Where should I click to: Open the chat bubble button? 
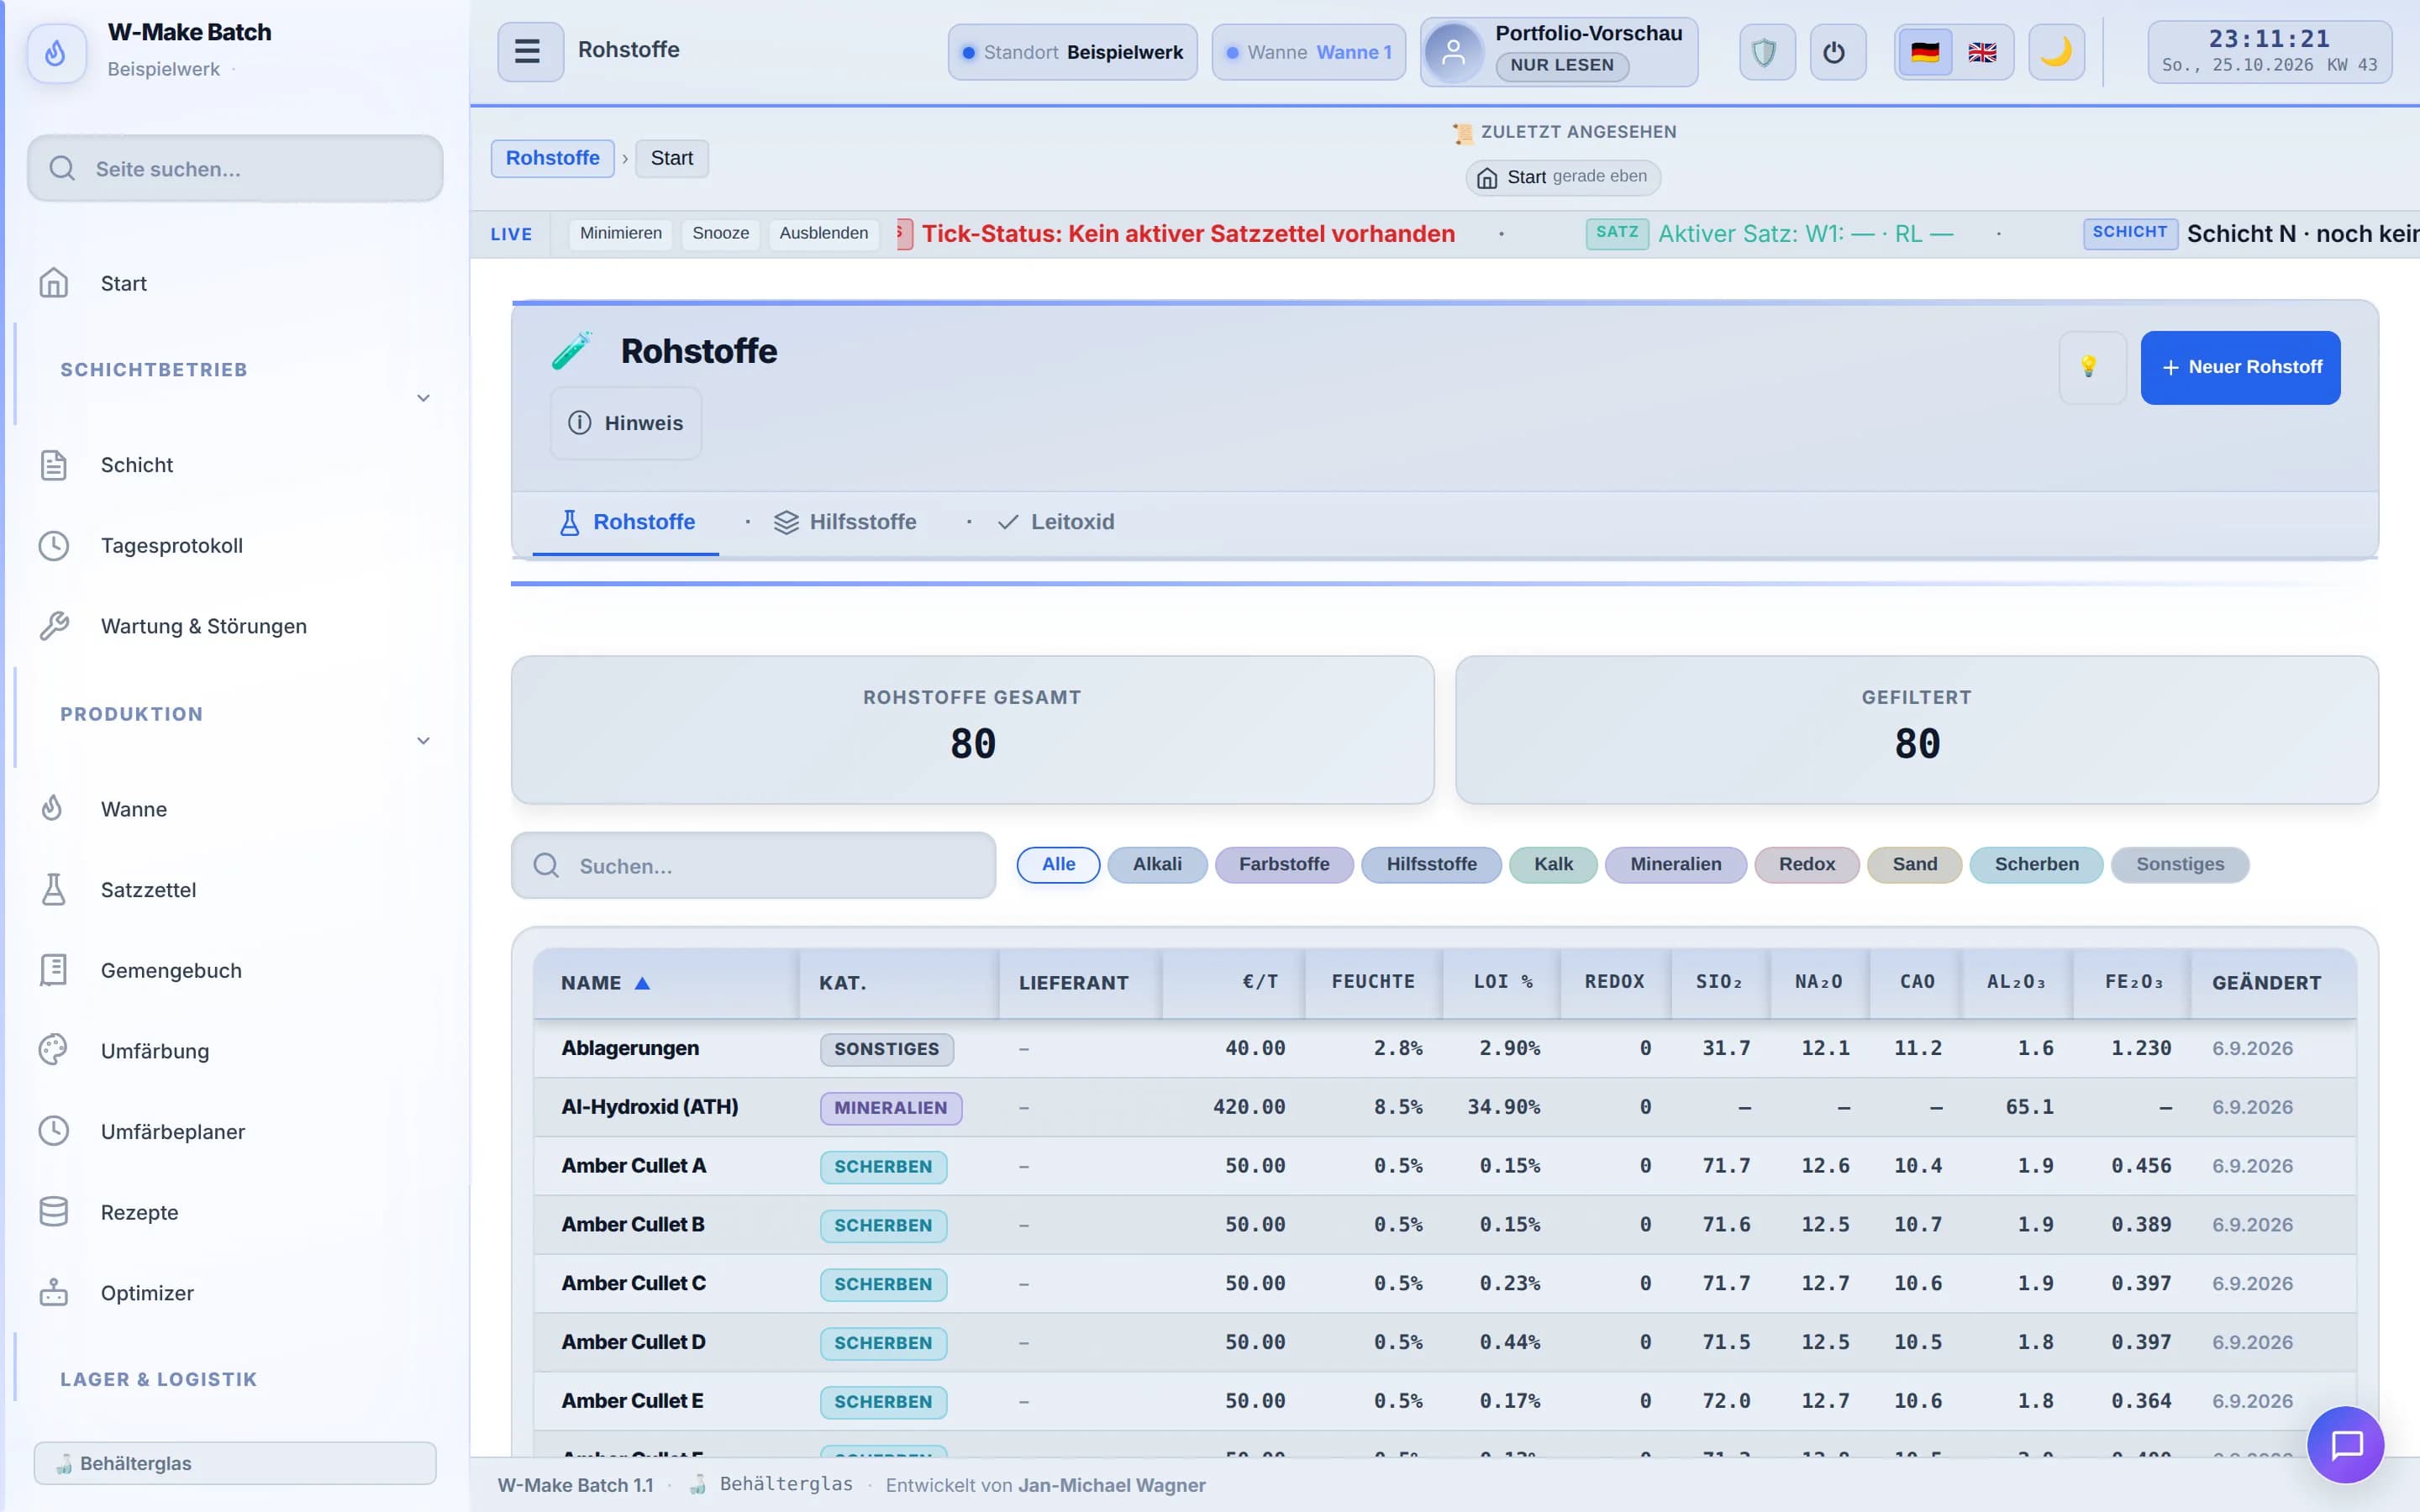click(2345, 1444)
